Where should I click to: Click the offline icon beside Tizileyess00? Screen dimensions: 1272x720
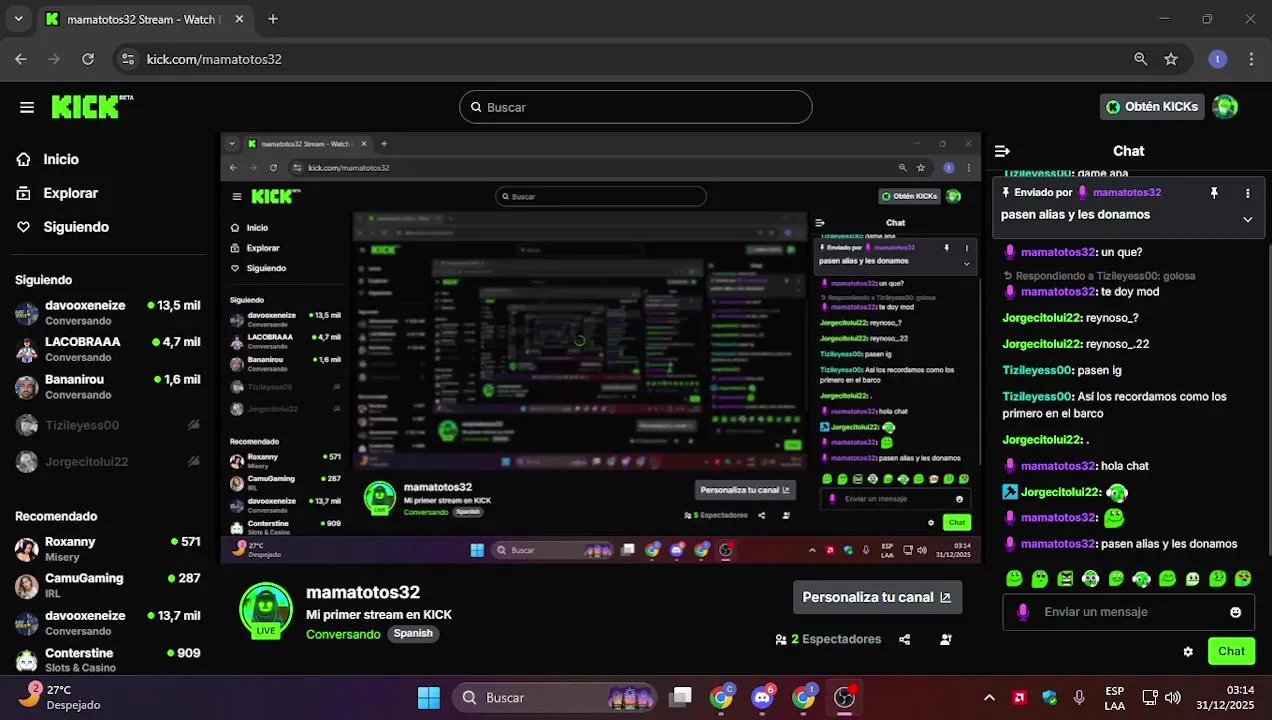point(194,425)
